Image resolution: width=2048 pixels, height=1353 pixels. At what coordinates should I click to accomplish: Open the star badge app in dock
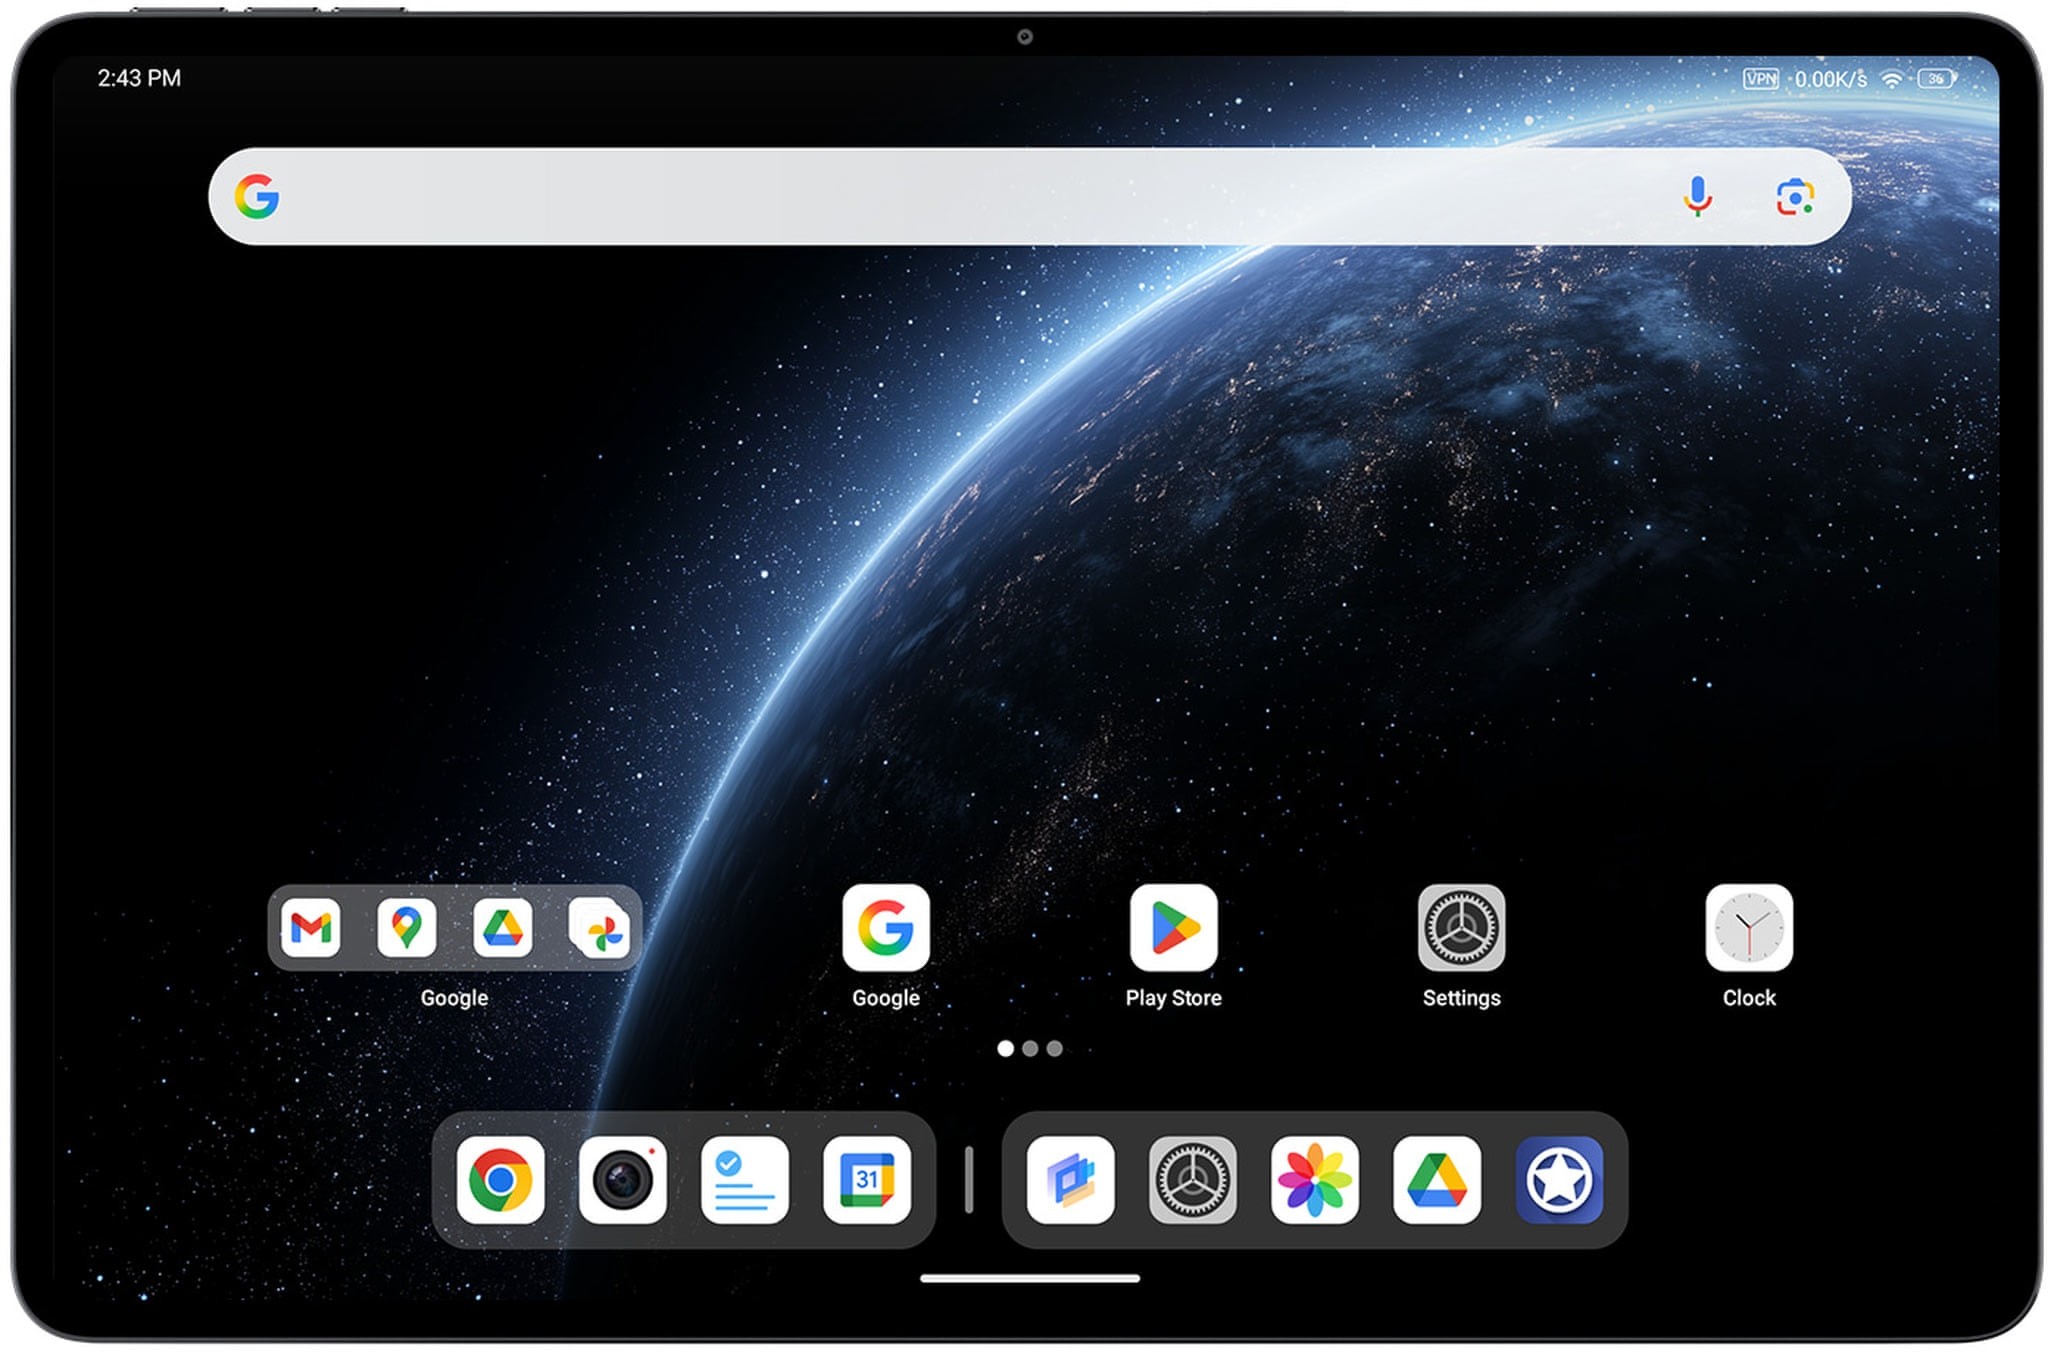[x=1558, y=1180]
